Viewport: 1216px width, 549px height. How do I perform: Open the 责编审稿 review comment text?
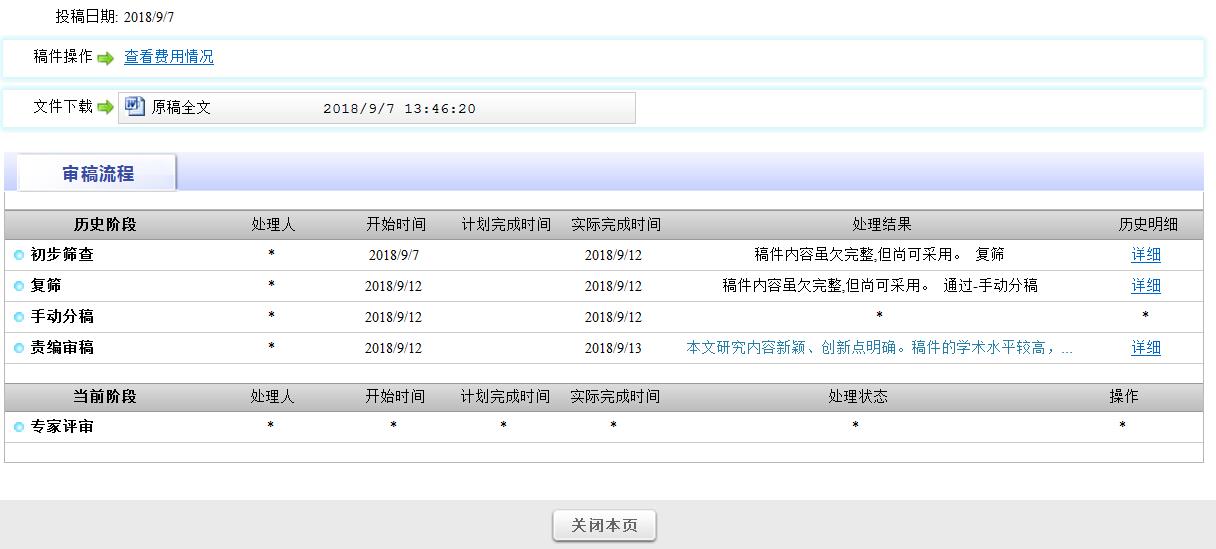tap(879, 348)
